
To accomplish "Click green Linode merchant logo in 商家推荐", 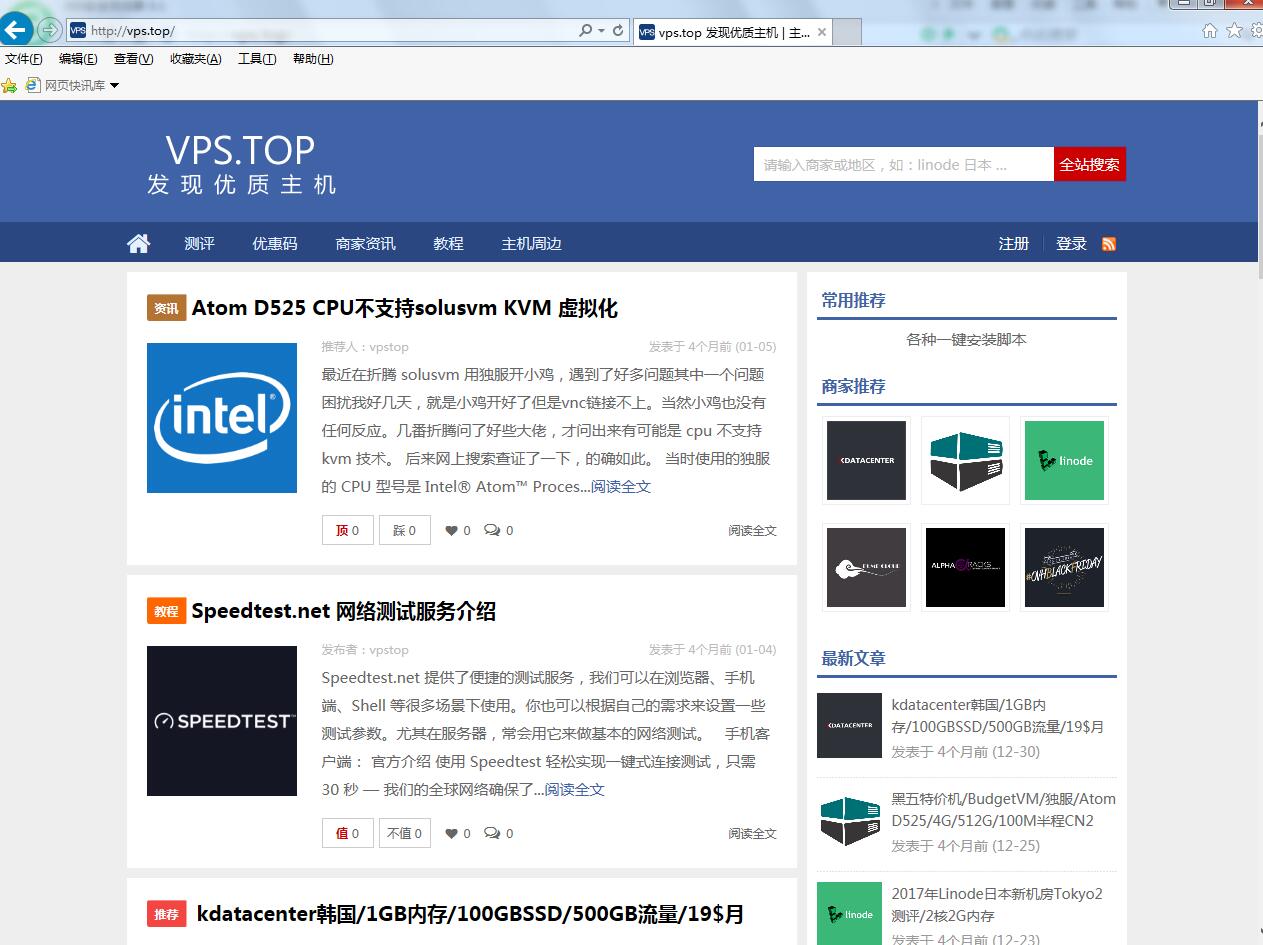I will [x=1064, y=460].
